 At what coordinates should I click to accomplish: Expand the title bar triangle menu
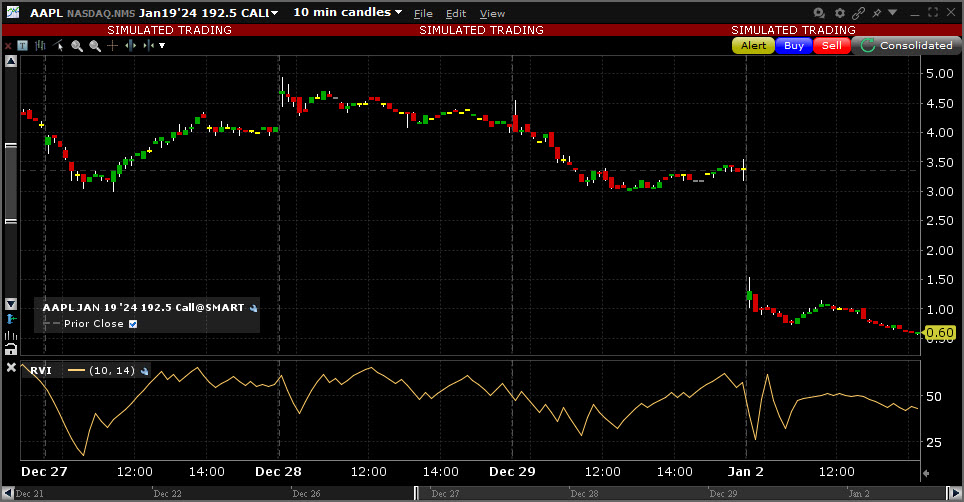pos(893,12)
